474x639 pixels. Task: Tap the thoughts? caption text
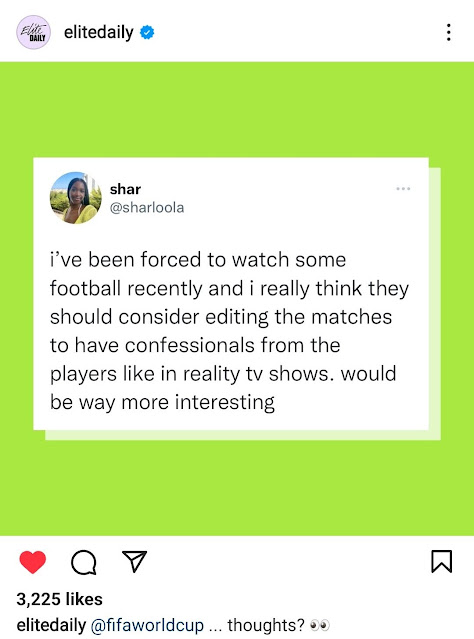click(266, 625)
